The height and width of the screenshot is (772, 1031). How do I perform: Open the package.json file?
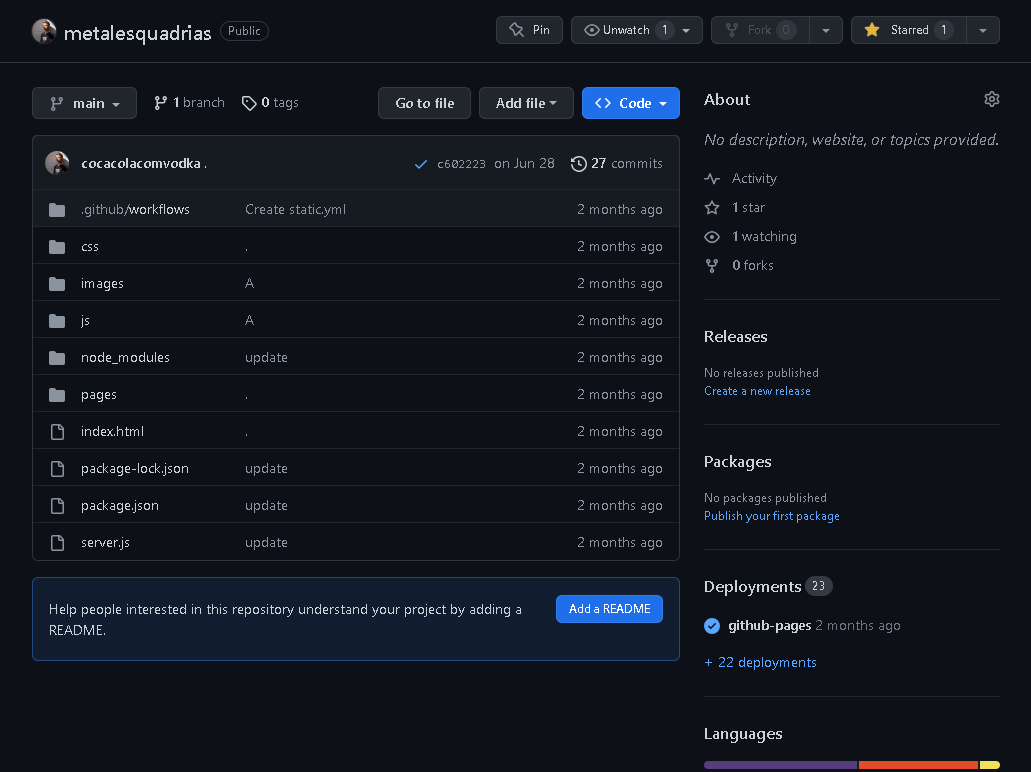(120, 505)
